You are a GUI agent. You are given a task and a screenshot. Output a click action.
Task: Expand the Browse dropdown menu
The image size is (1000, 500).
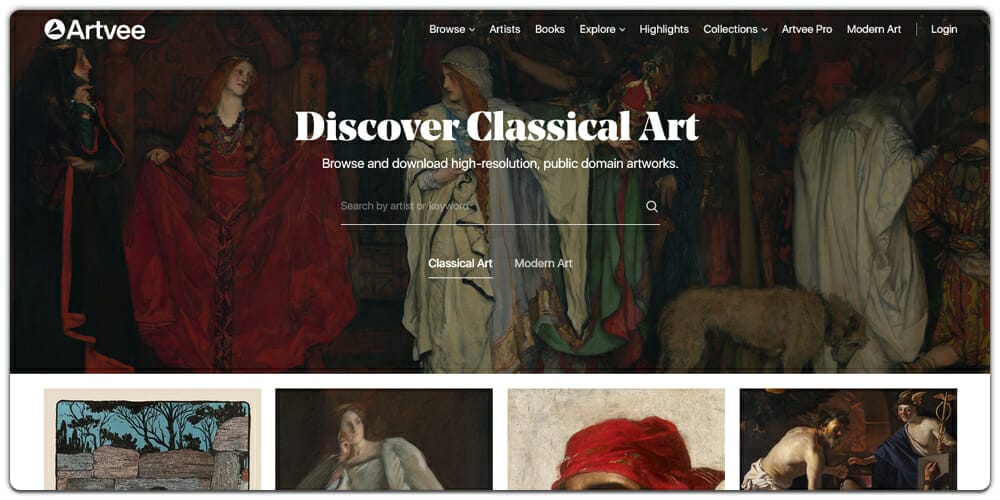452,29
